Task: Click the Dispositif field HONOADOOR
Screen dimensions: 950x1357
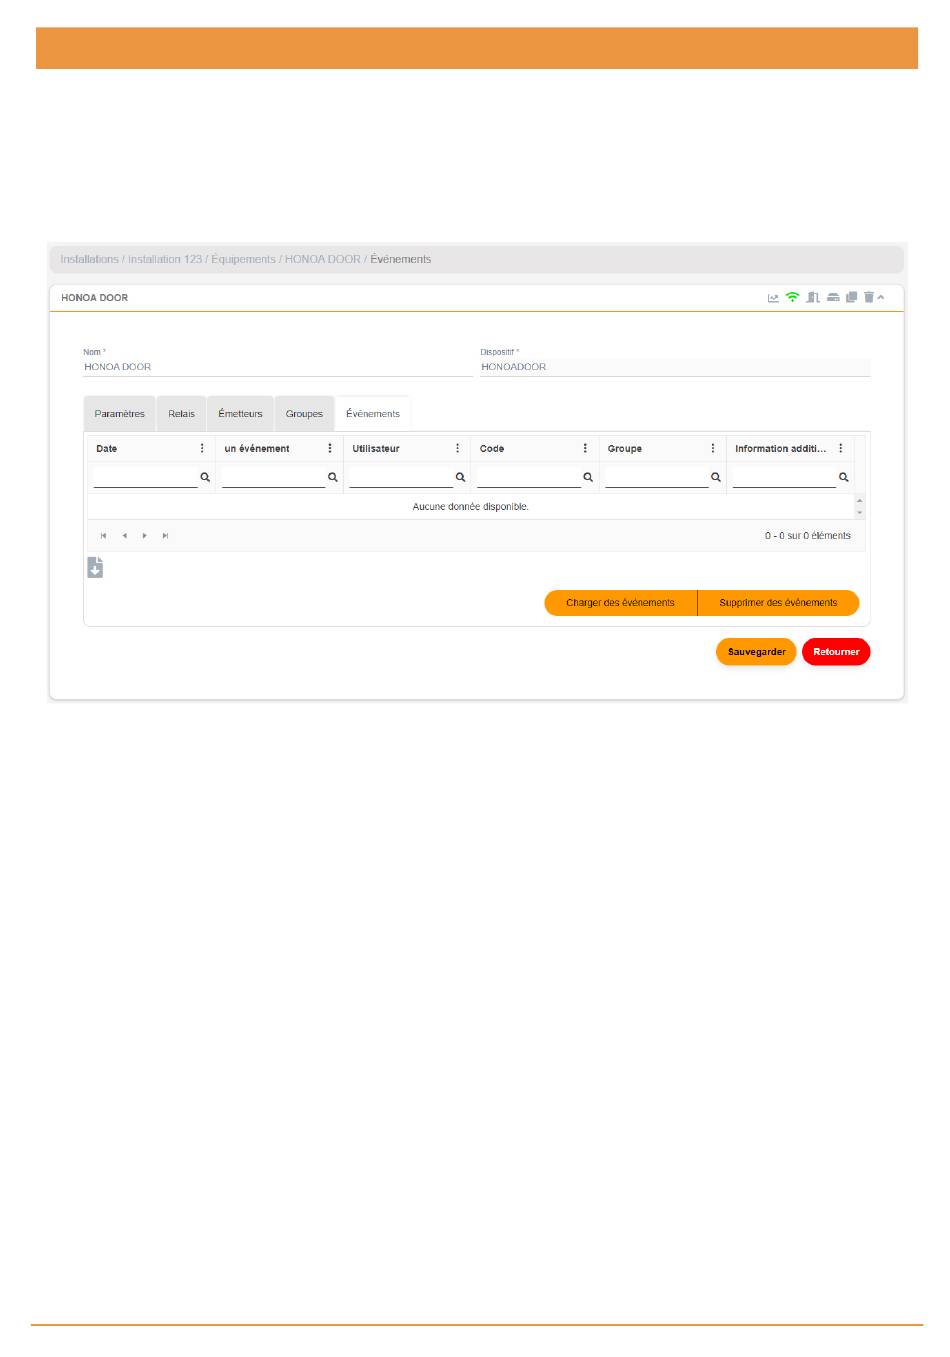Action: tap(675, 367)
